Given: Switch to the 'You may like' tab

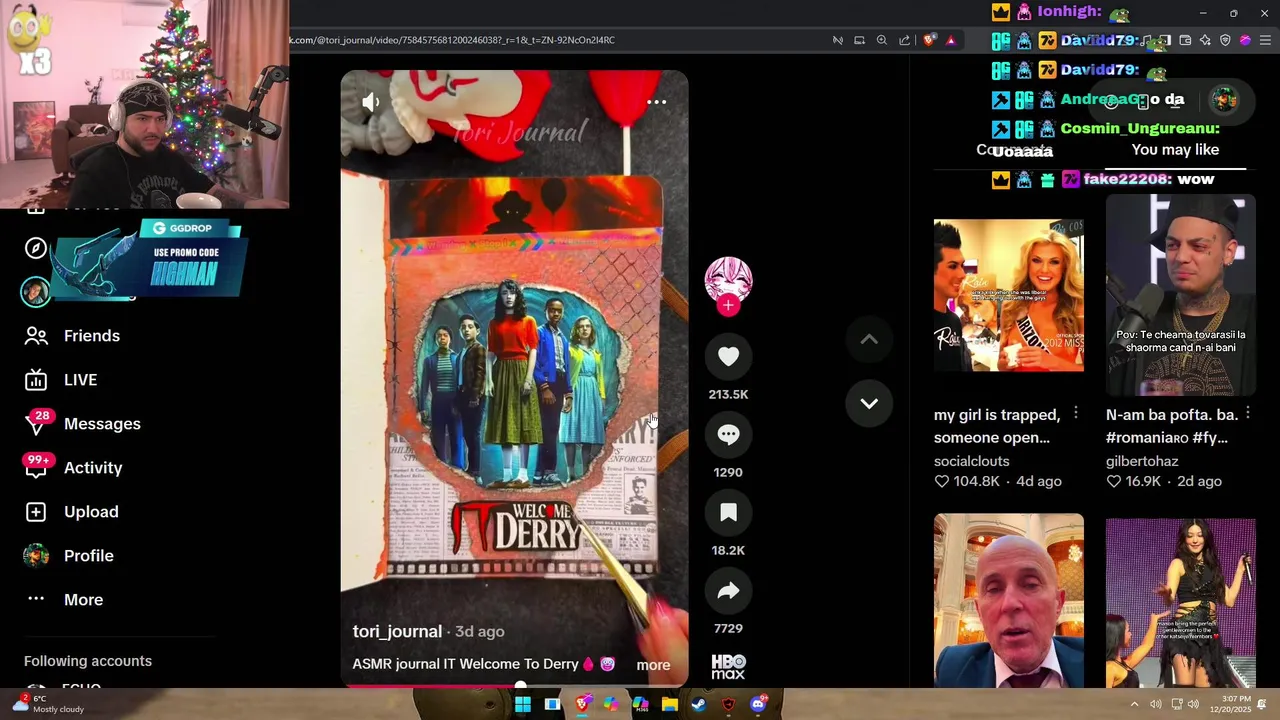Looking at the screenshot, I should tap(1175, 150).
